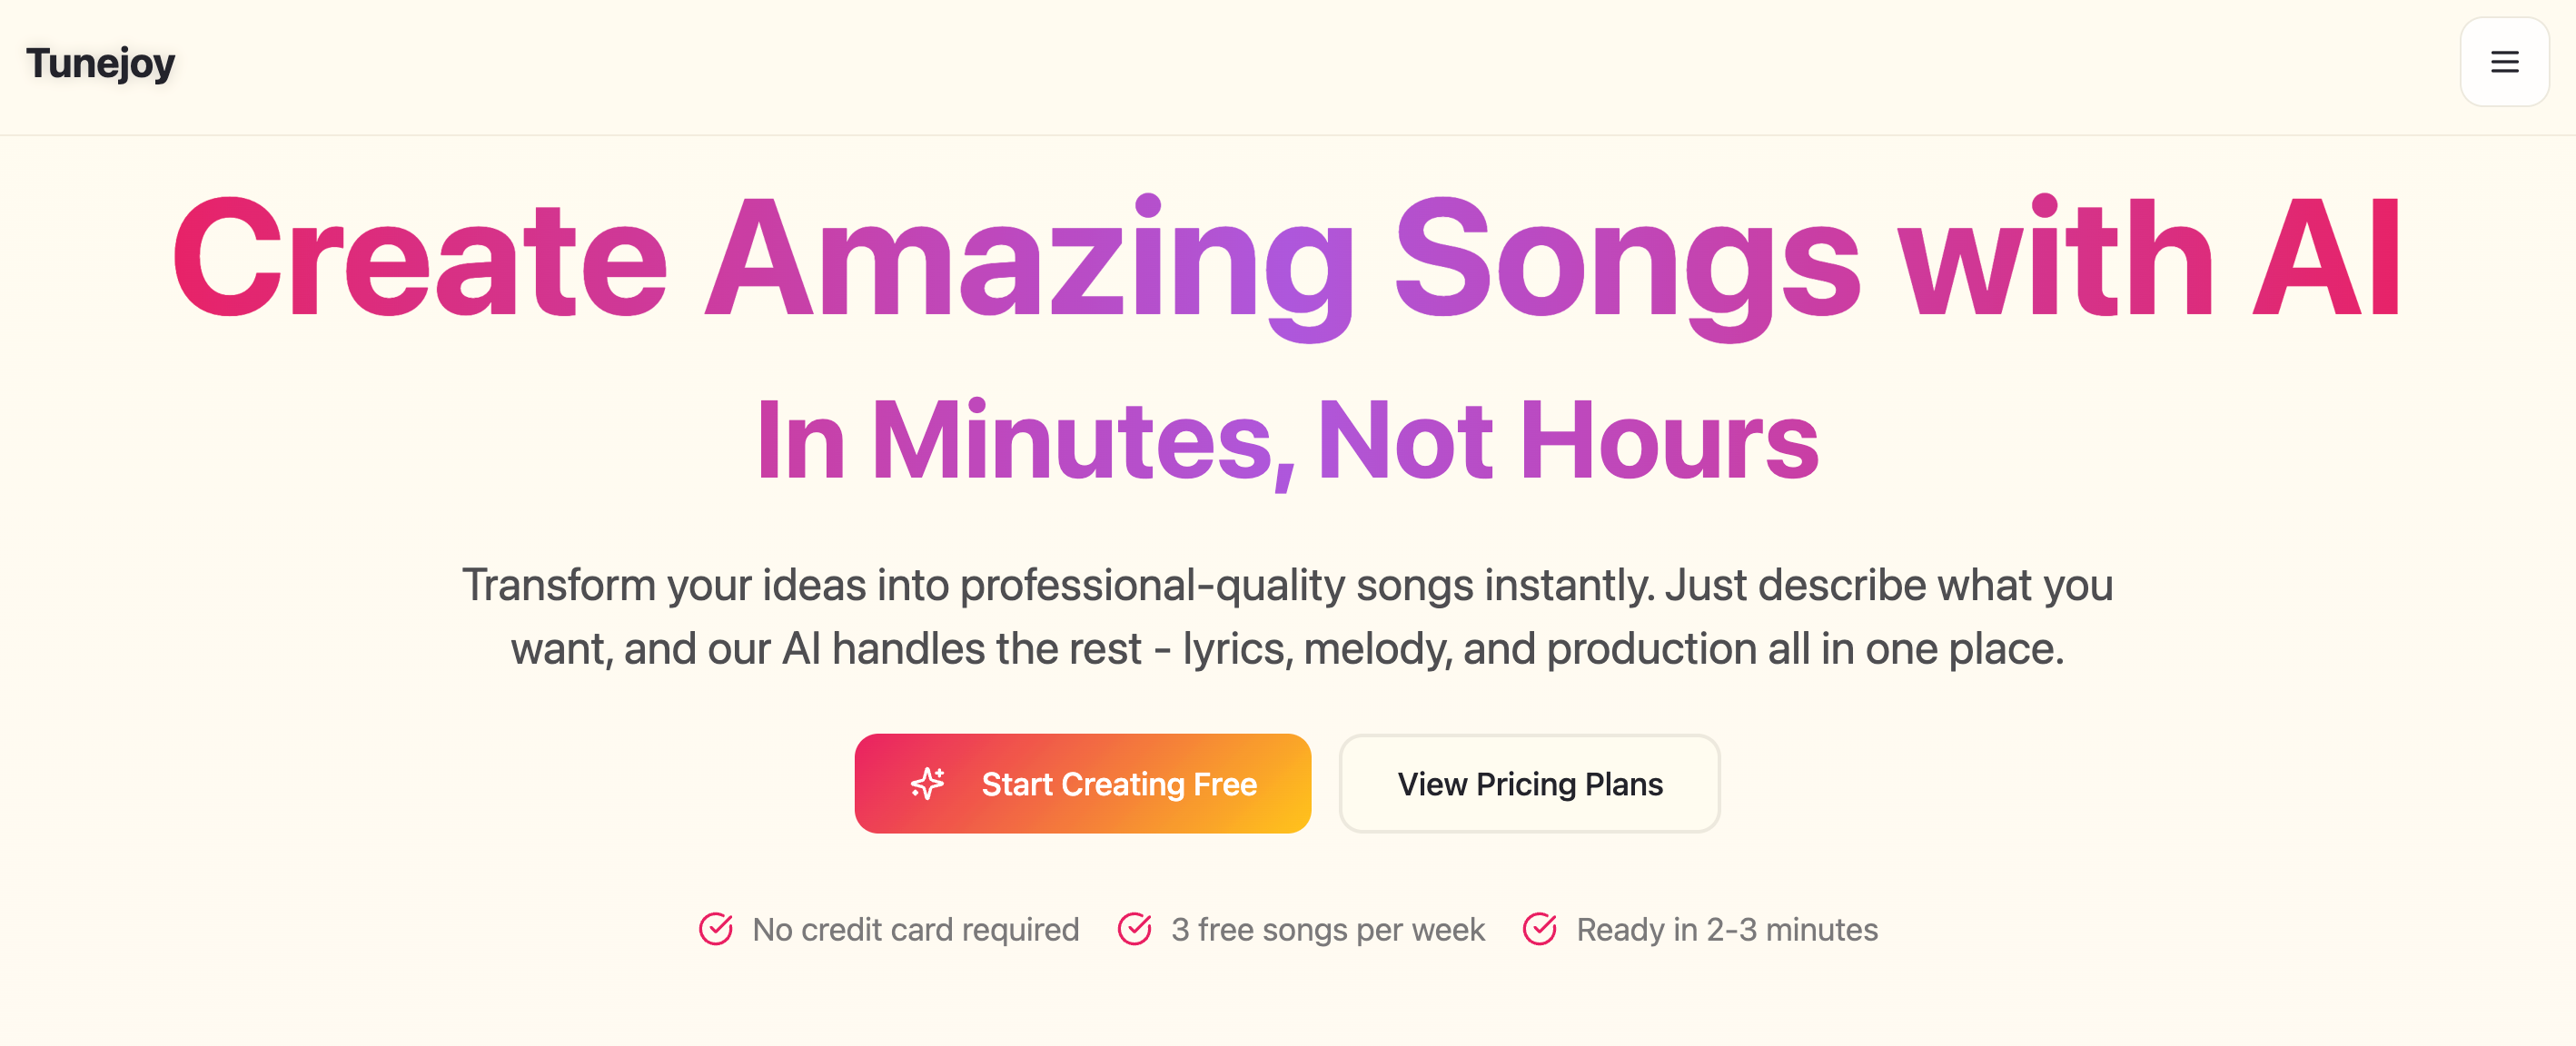Click checkmark icon beside Ready in 2-3 minutes
Screen dimensions: 2576x1046
(x=1539, y=929)
